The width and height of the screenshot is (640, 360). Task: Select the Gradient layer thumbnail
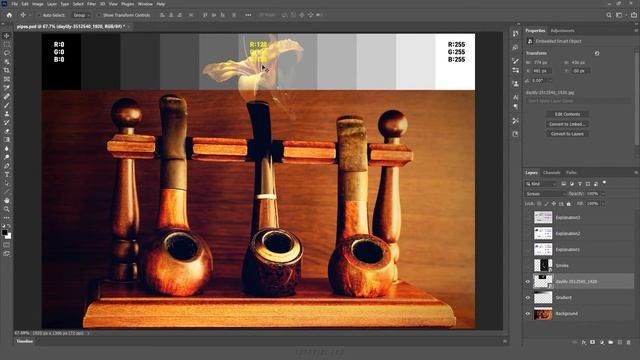tap(543, 298)
